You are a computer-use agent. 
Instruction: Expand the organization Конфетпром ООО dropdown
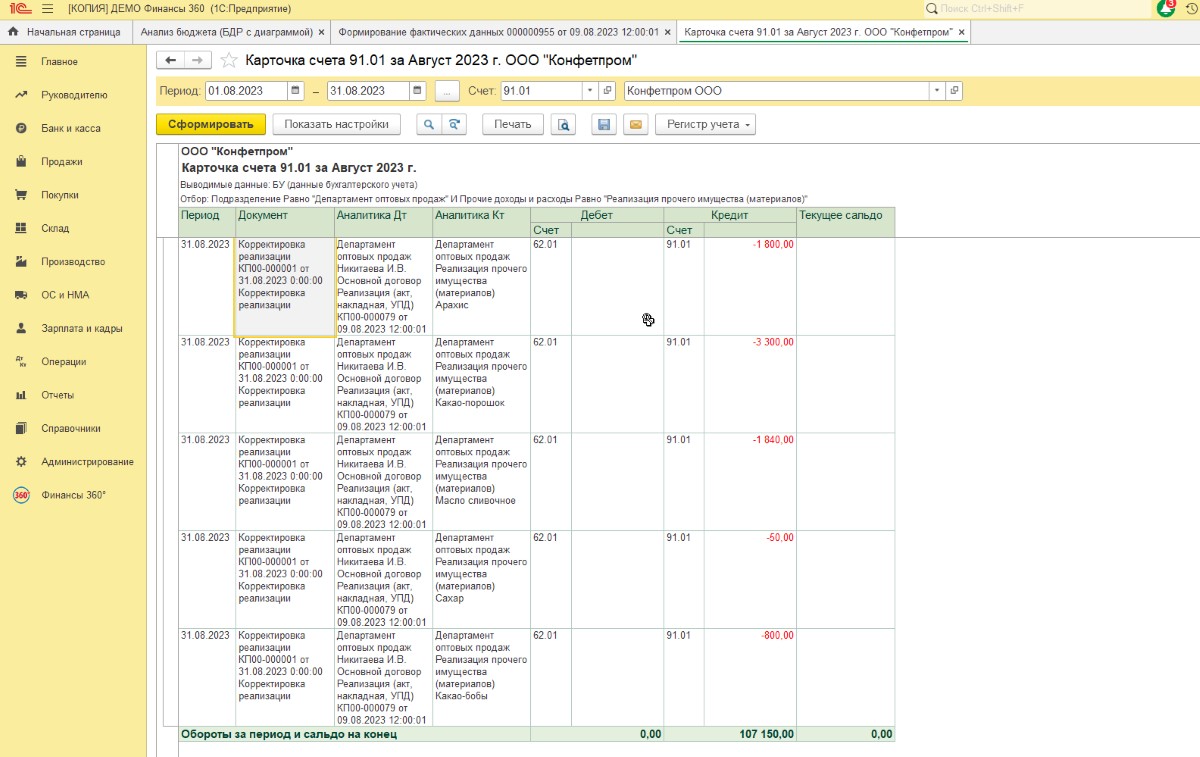point(937,91)
